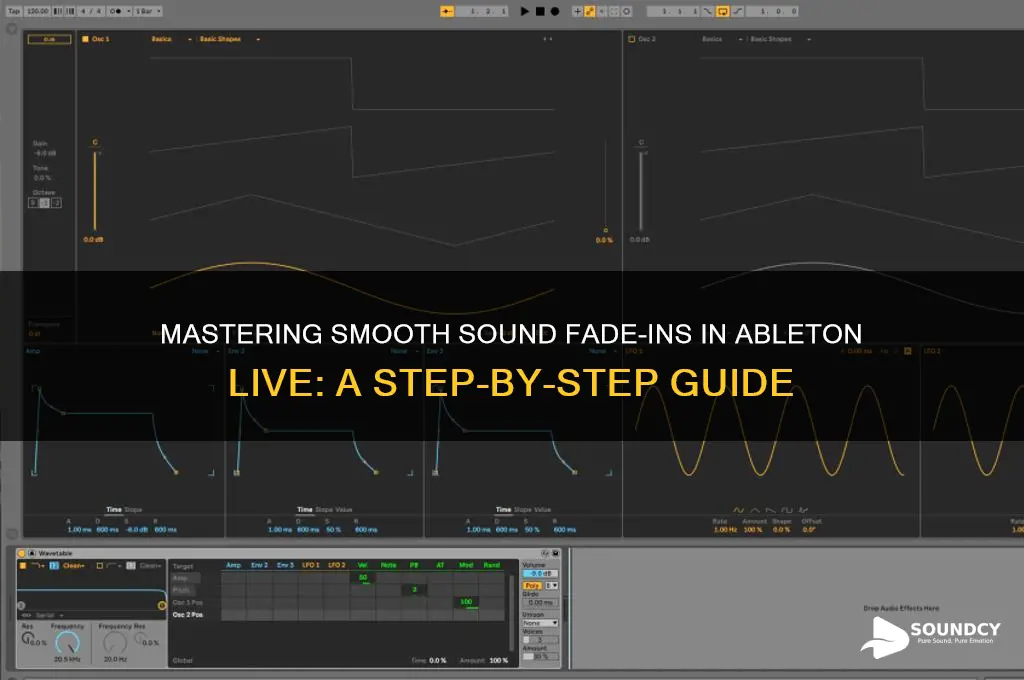Toggle the Wavetable device activator
Screen dimensions: 1024x680
click(x=21, y=553)
